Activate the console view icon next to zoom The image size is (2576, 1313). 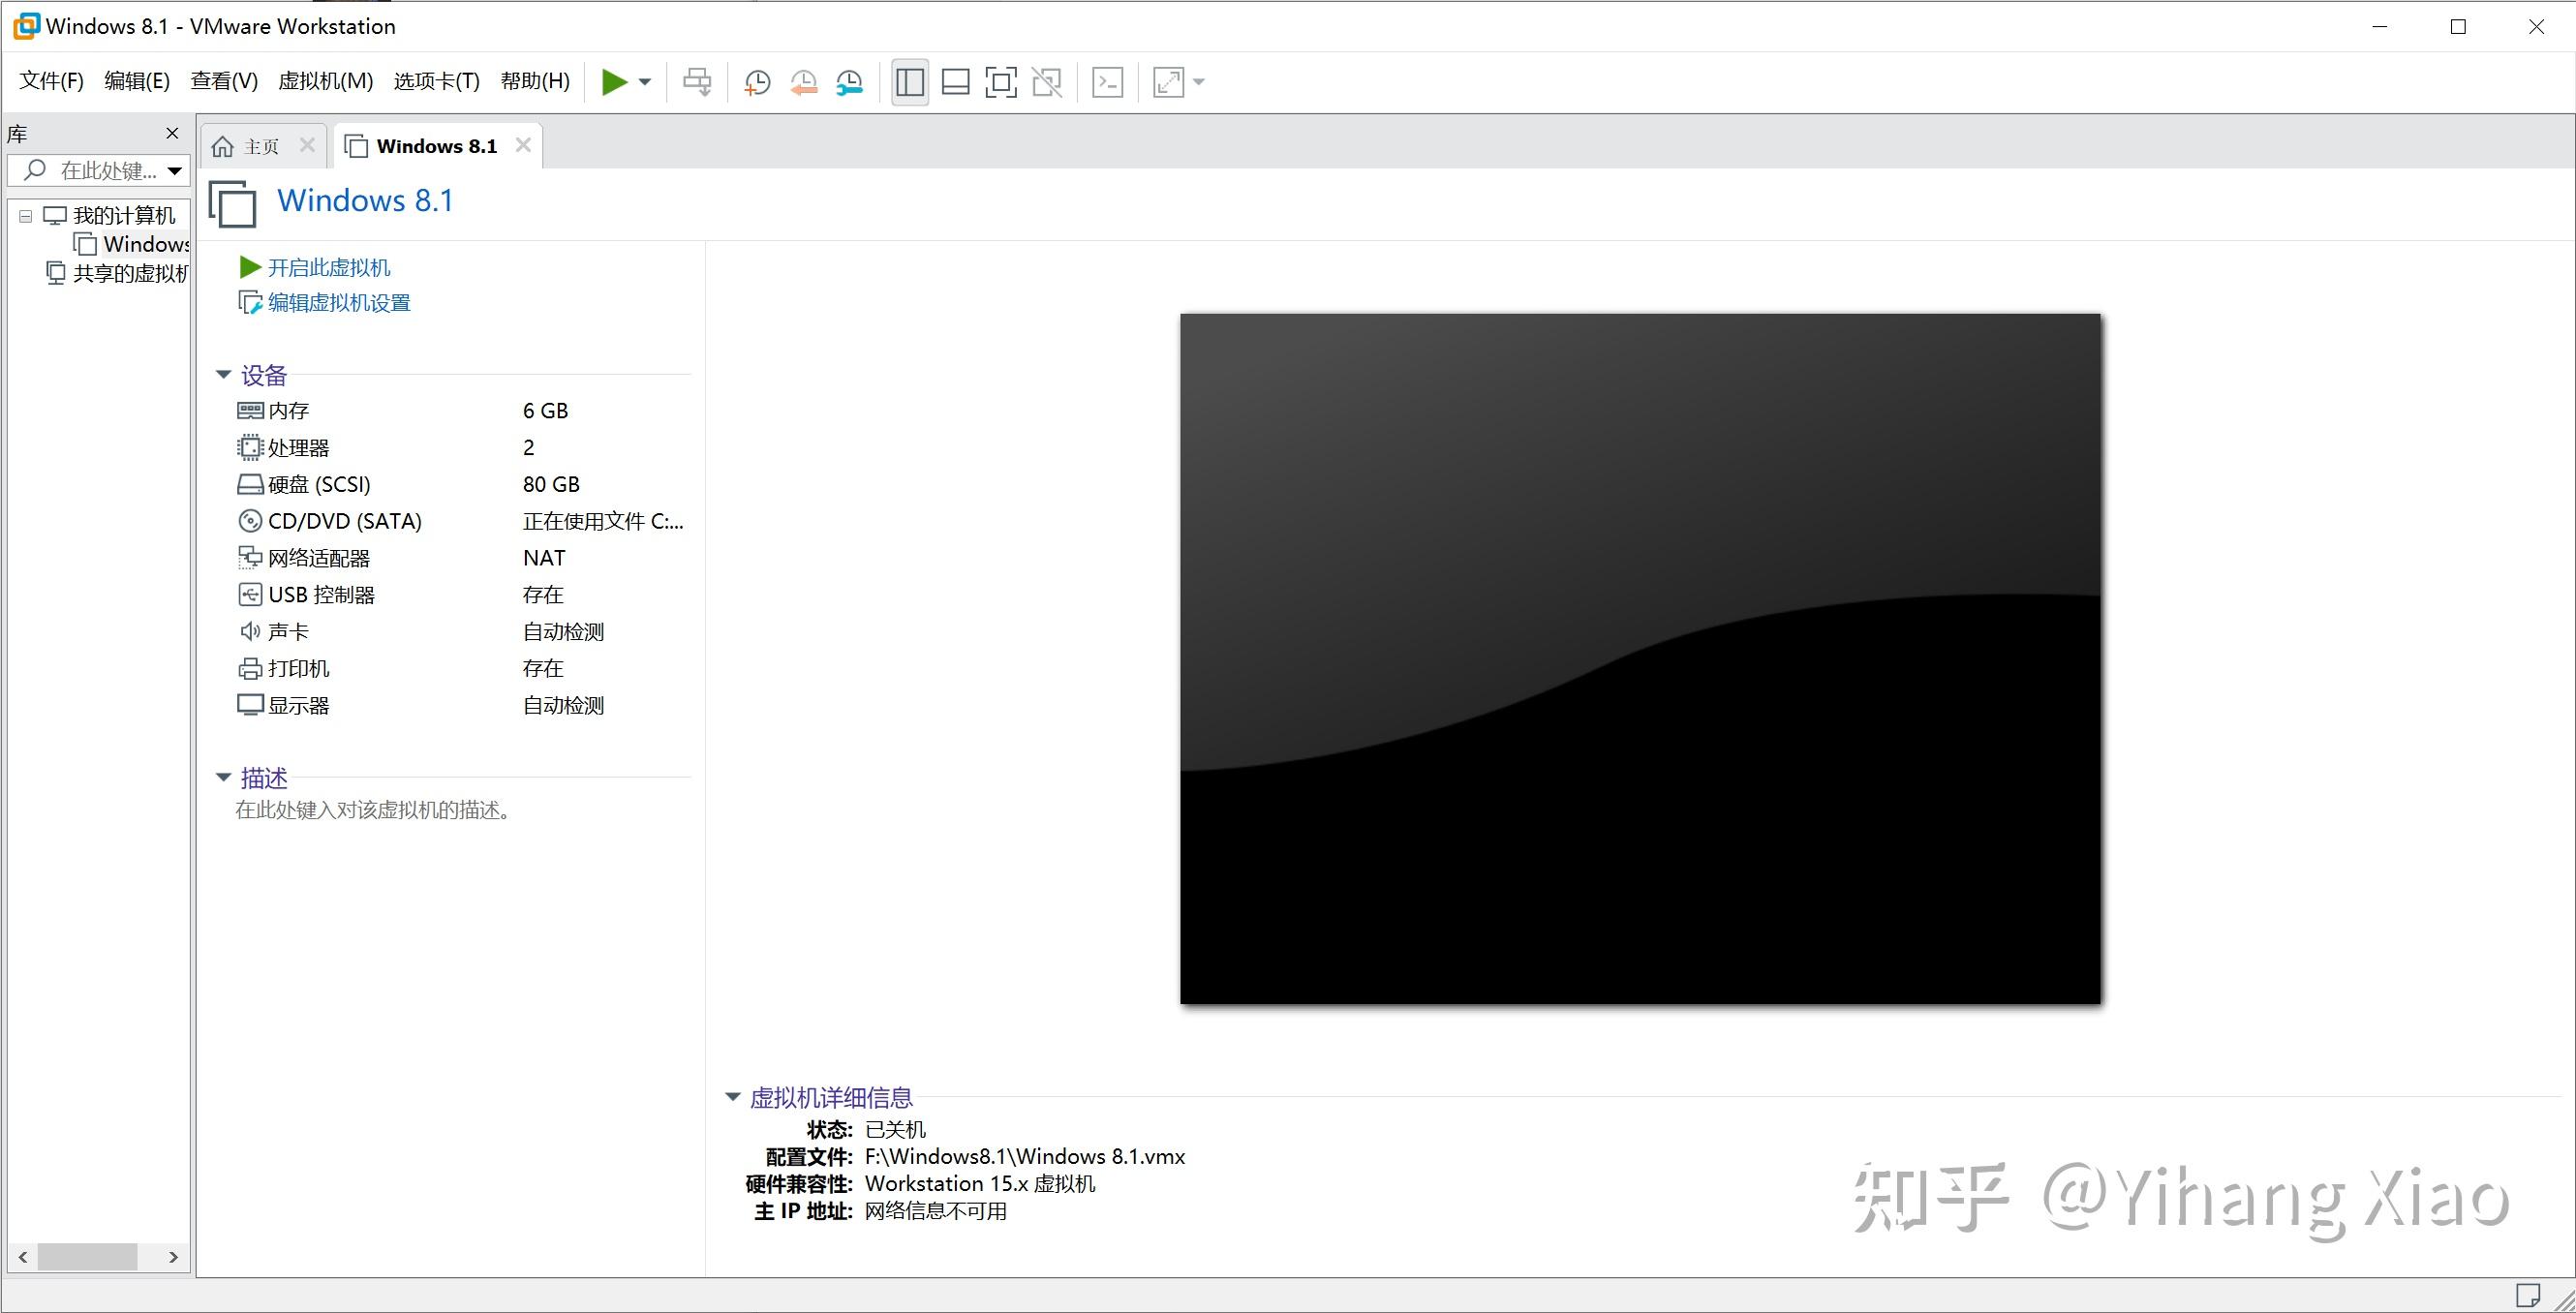(1107, 81)
